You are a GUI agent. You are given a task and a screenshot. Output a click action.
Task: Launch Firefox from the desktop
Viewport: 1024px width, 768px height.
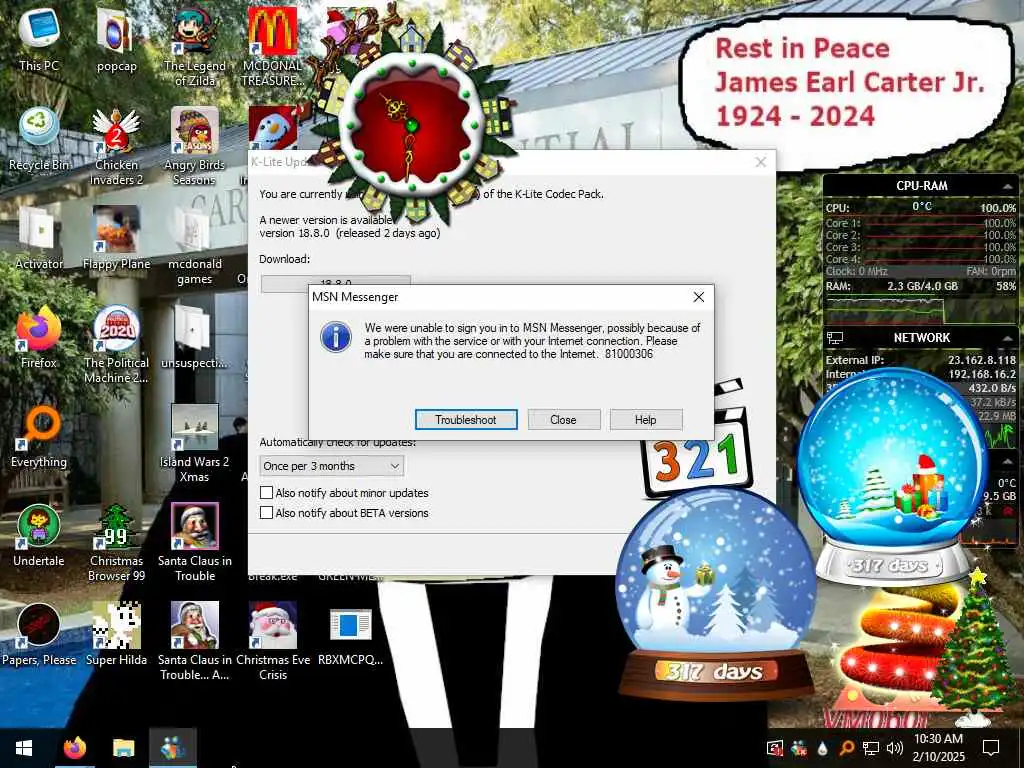[39, 337]
